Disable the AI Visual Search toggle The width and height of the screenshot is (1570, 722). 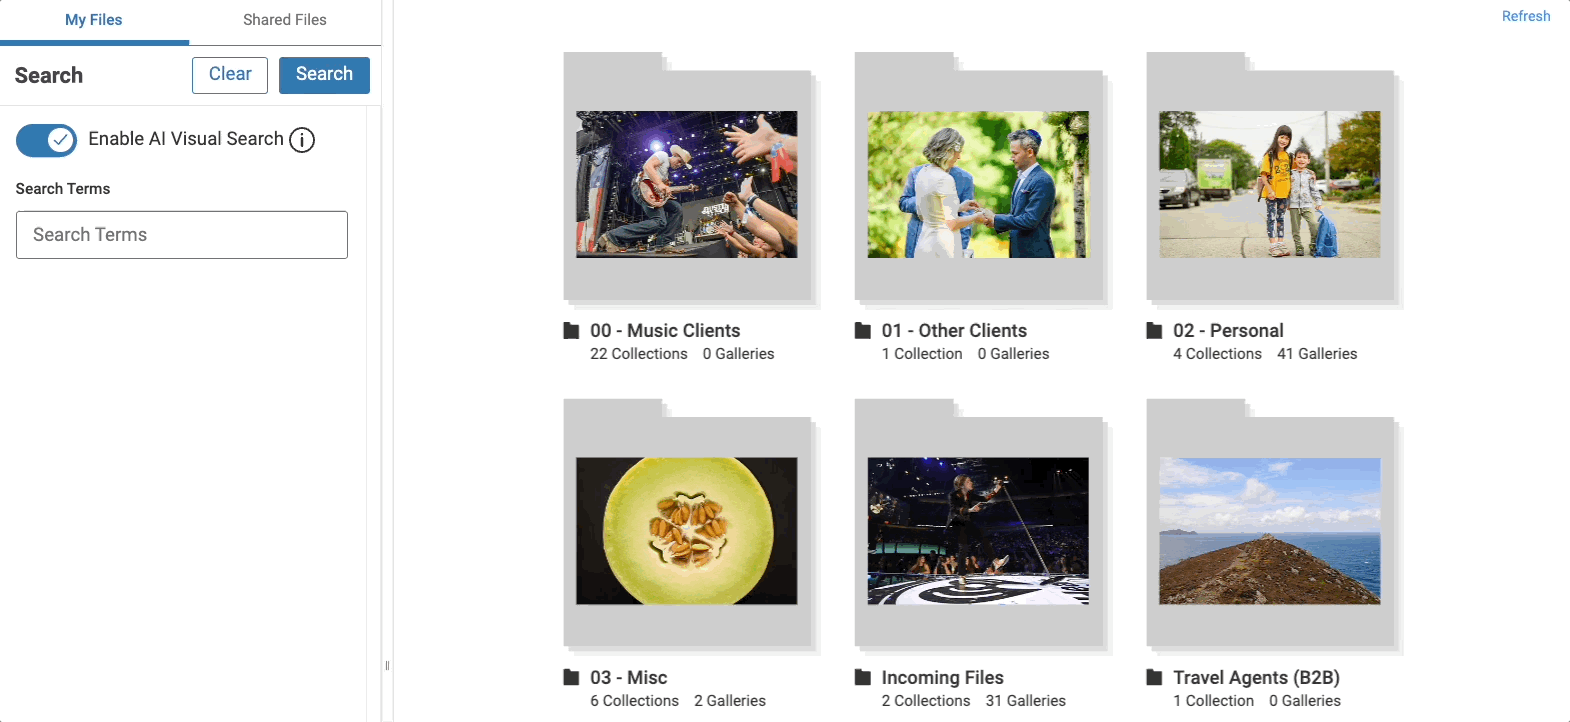(46, 140)
